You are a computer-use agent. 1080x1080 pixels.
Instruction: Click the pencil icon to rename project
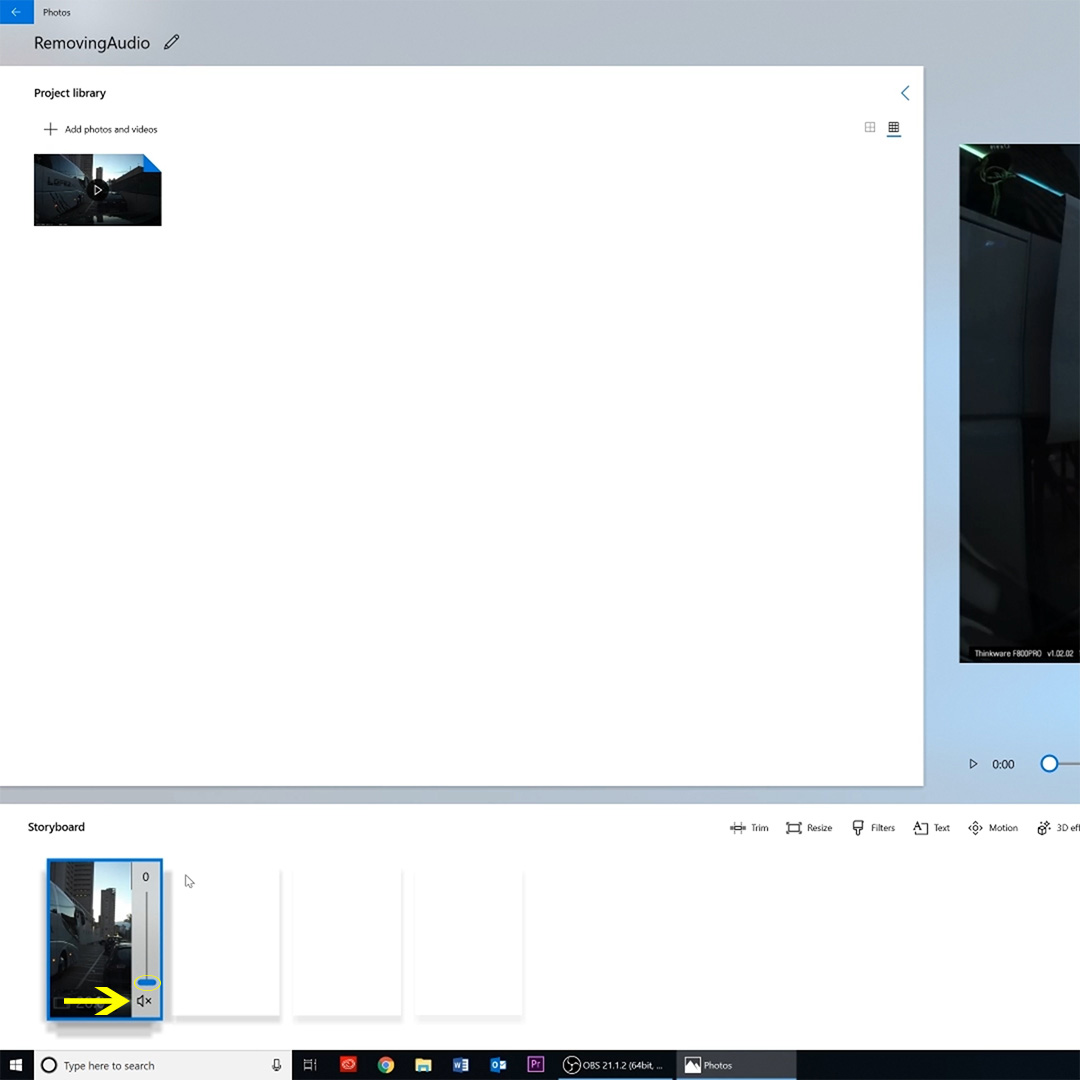[x=172, y=42]
